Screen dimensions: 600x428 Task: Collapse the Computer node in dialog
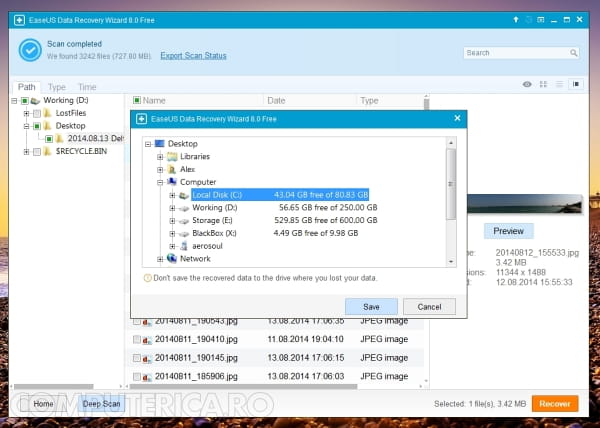(x=160, y=182)
